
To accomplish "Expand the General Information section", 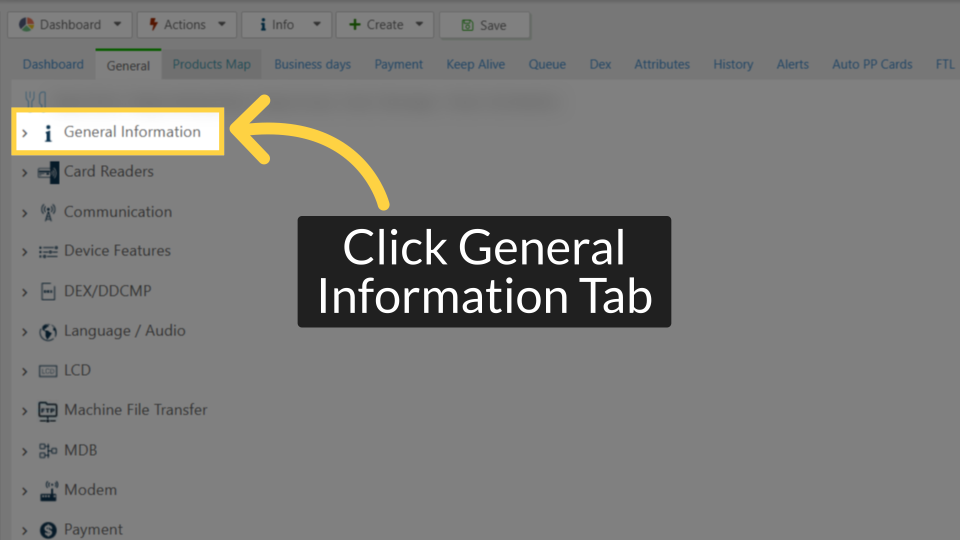I will 25,133.
